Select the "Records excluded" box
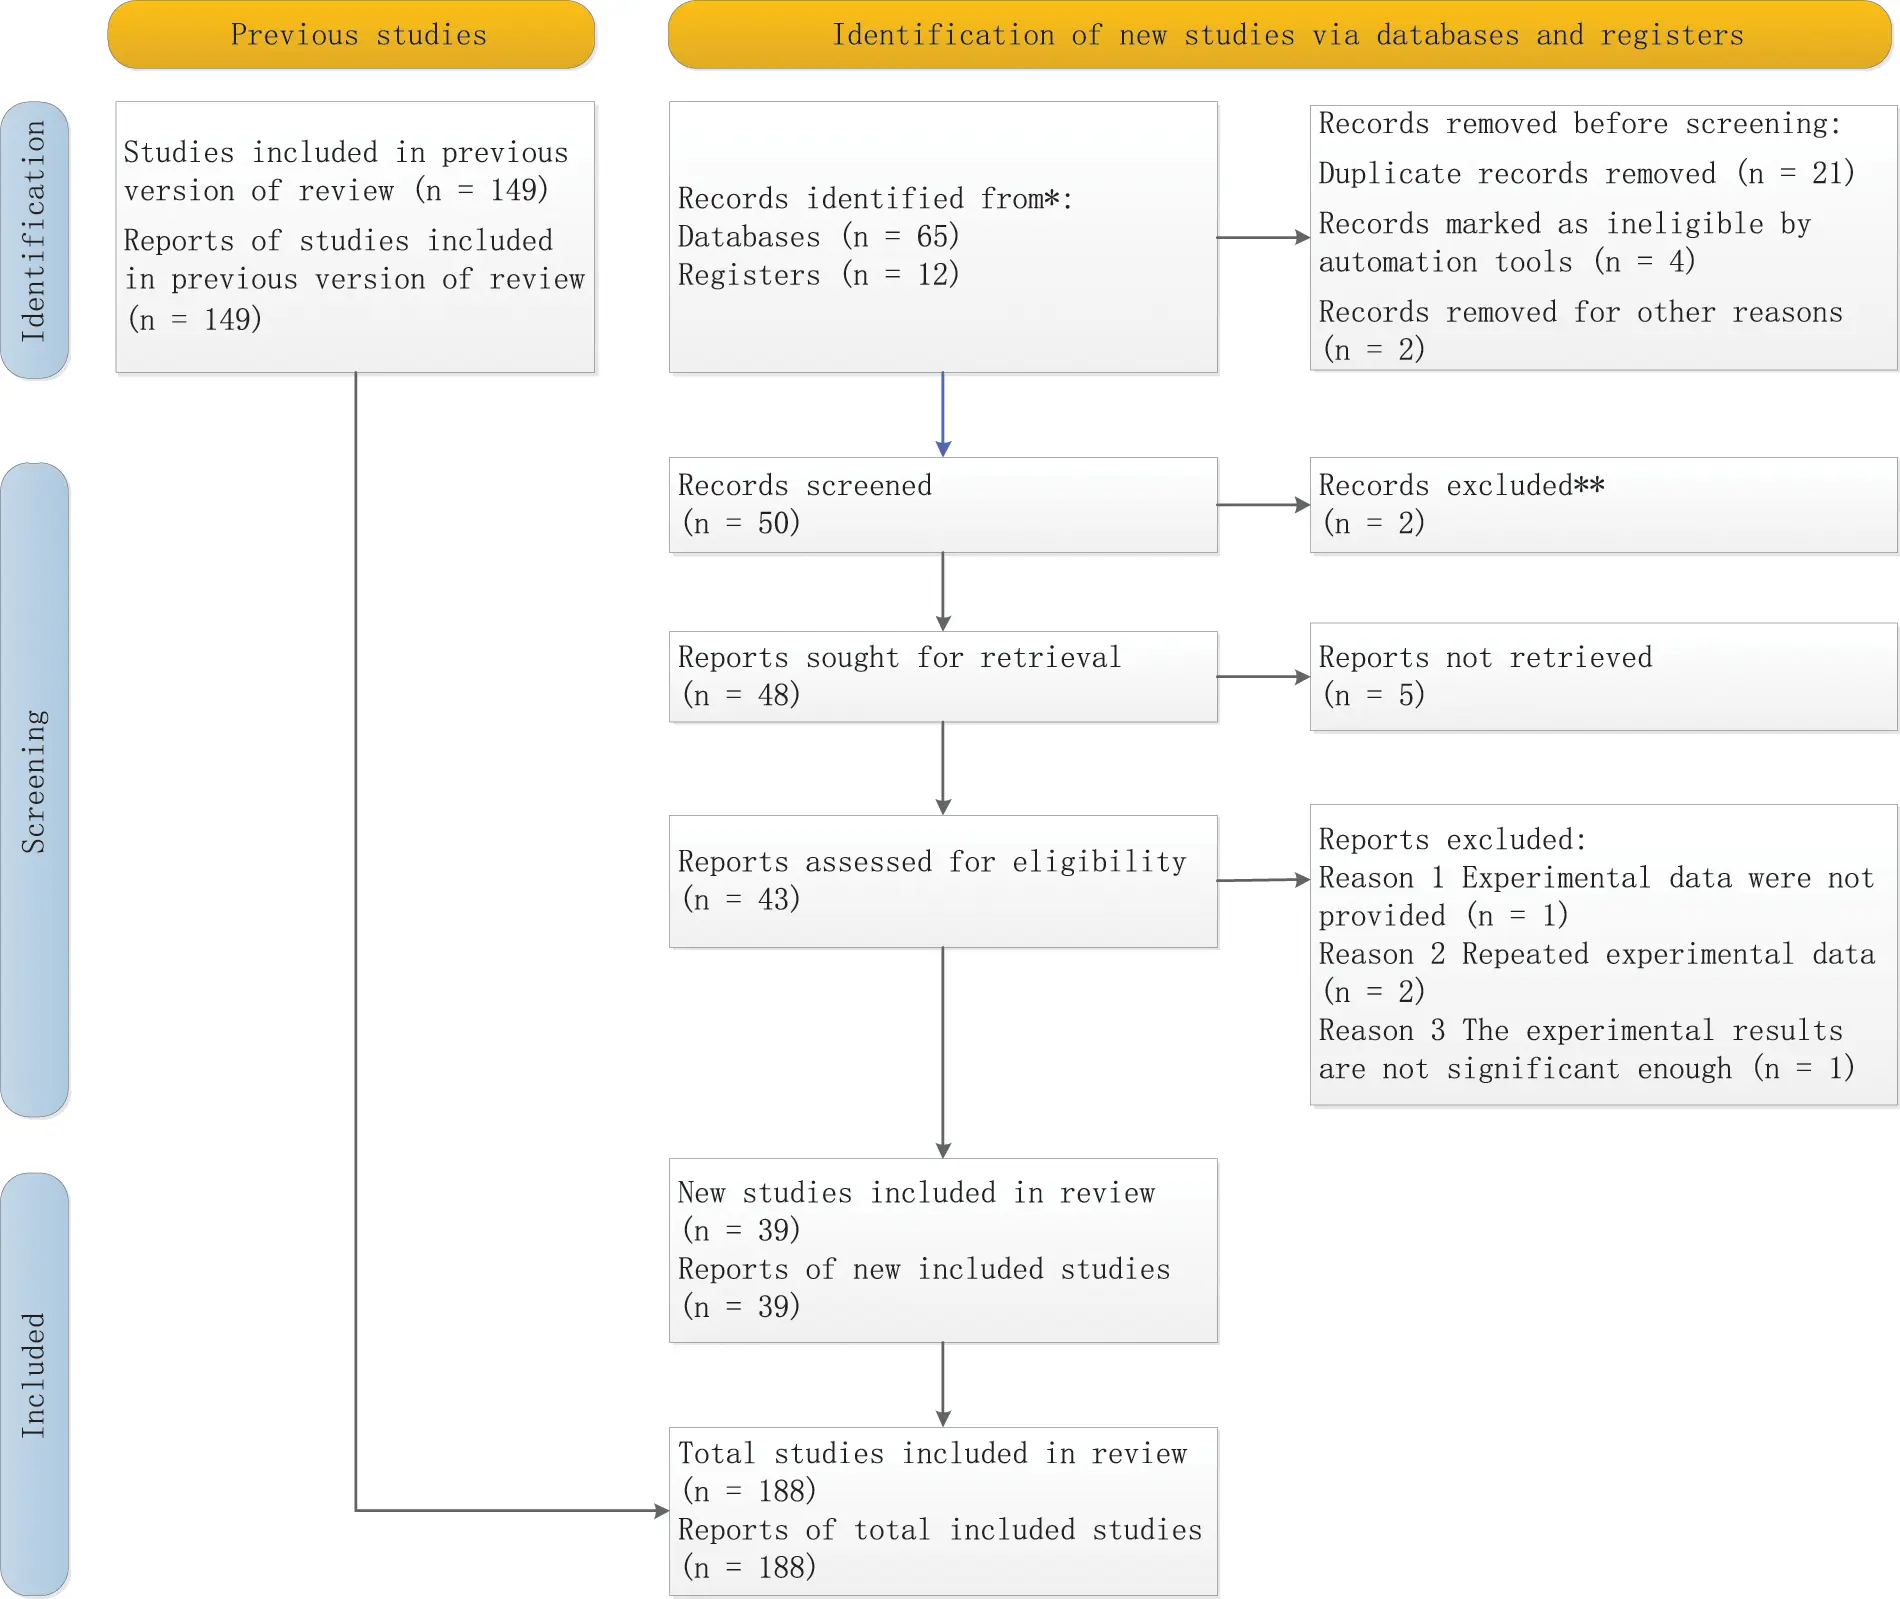 click(x=1602, y=505)
